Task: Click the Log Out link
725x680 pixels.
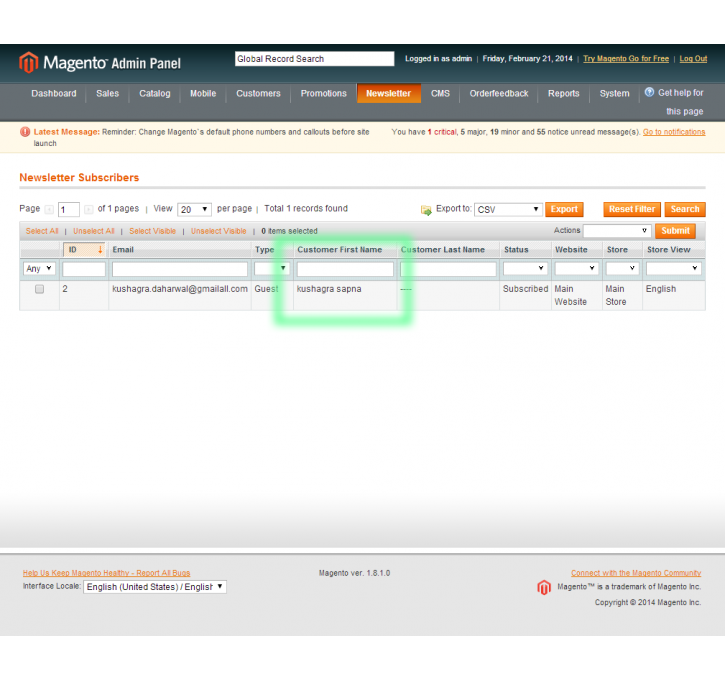Action: 693,59
